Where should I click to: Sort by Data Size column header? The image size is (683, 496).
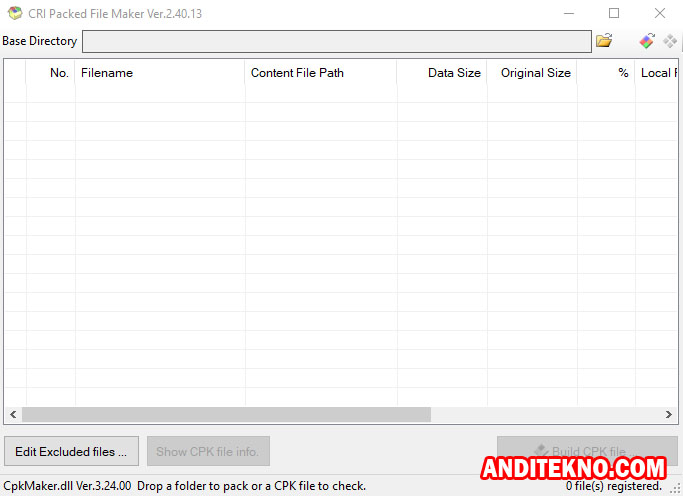[442, 73]
